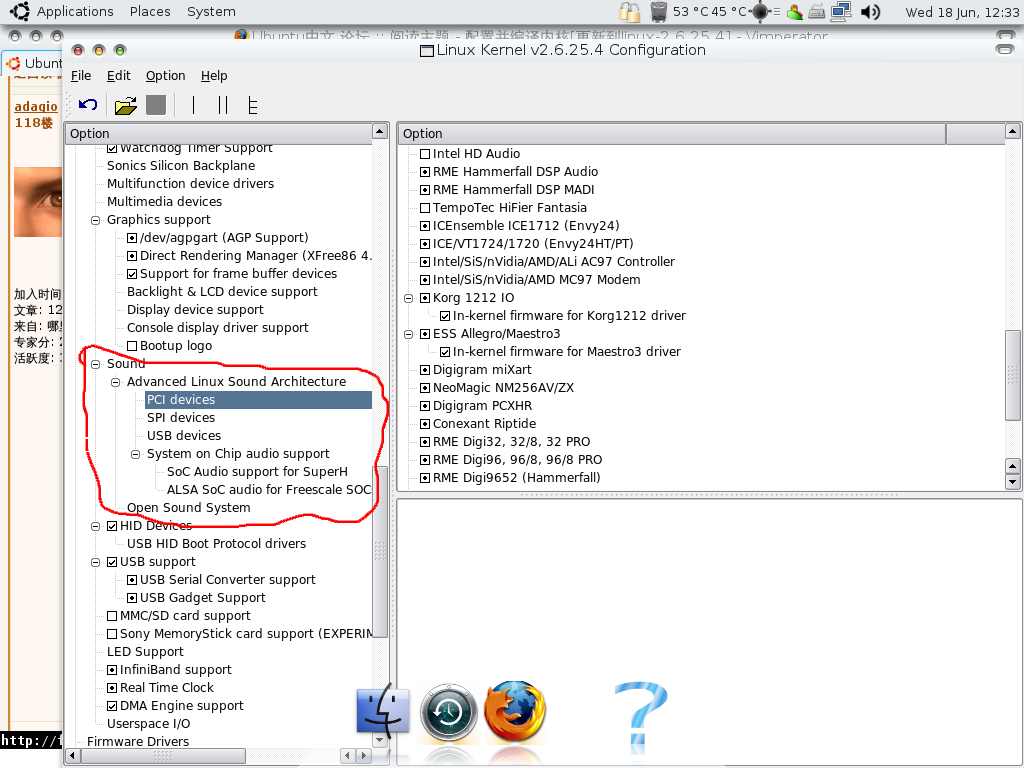Select USB devices under ALSA
Screen dimensions: 1024x768
(x=184, y=436)
